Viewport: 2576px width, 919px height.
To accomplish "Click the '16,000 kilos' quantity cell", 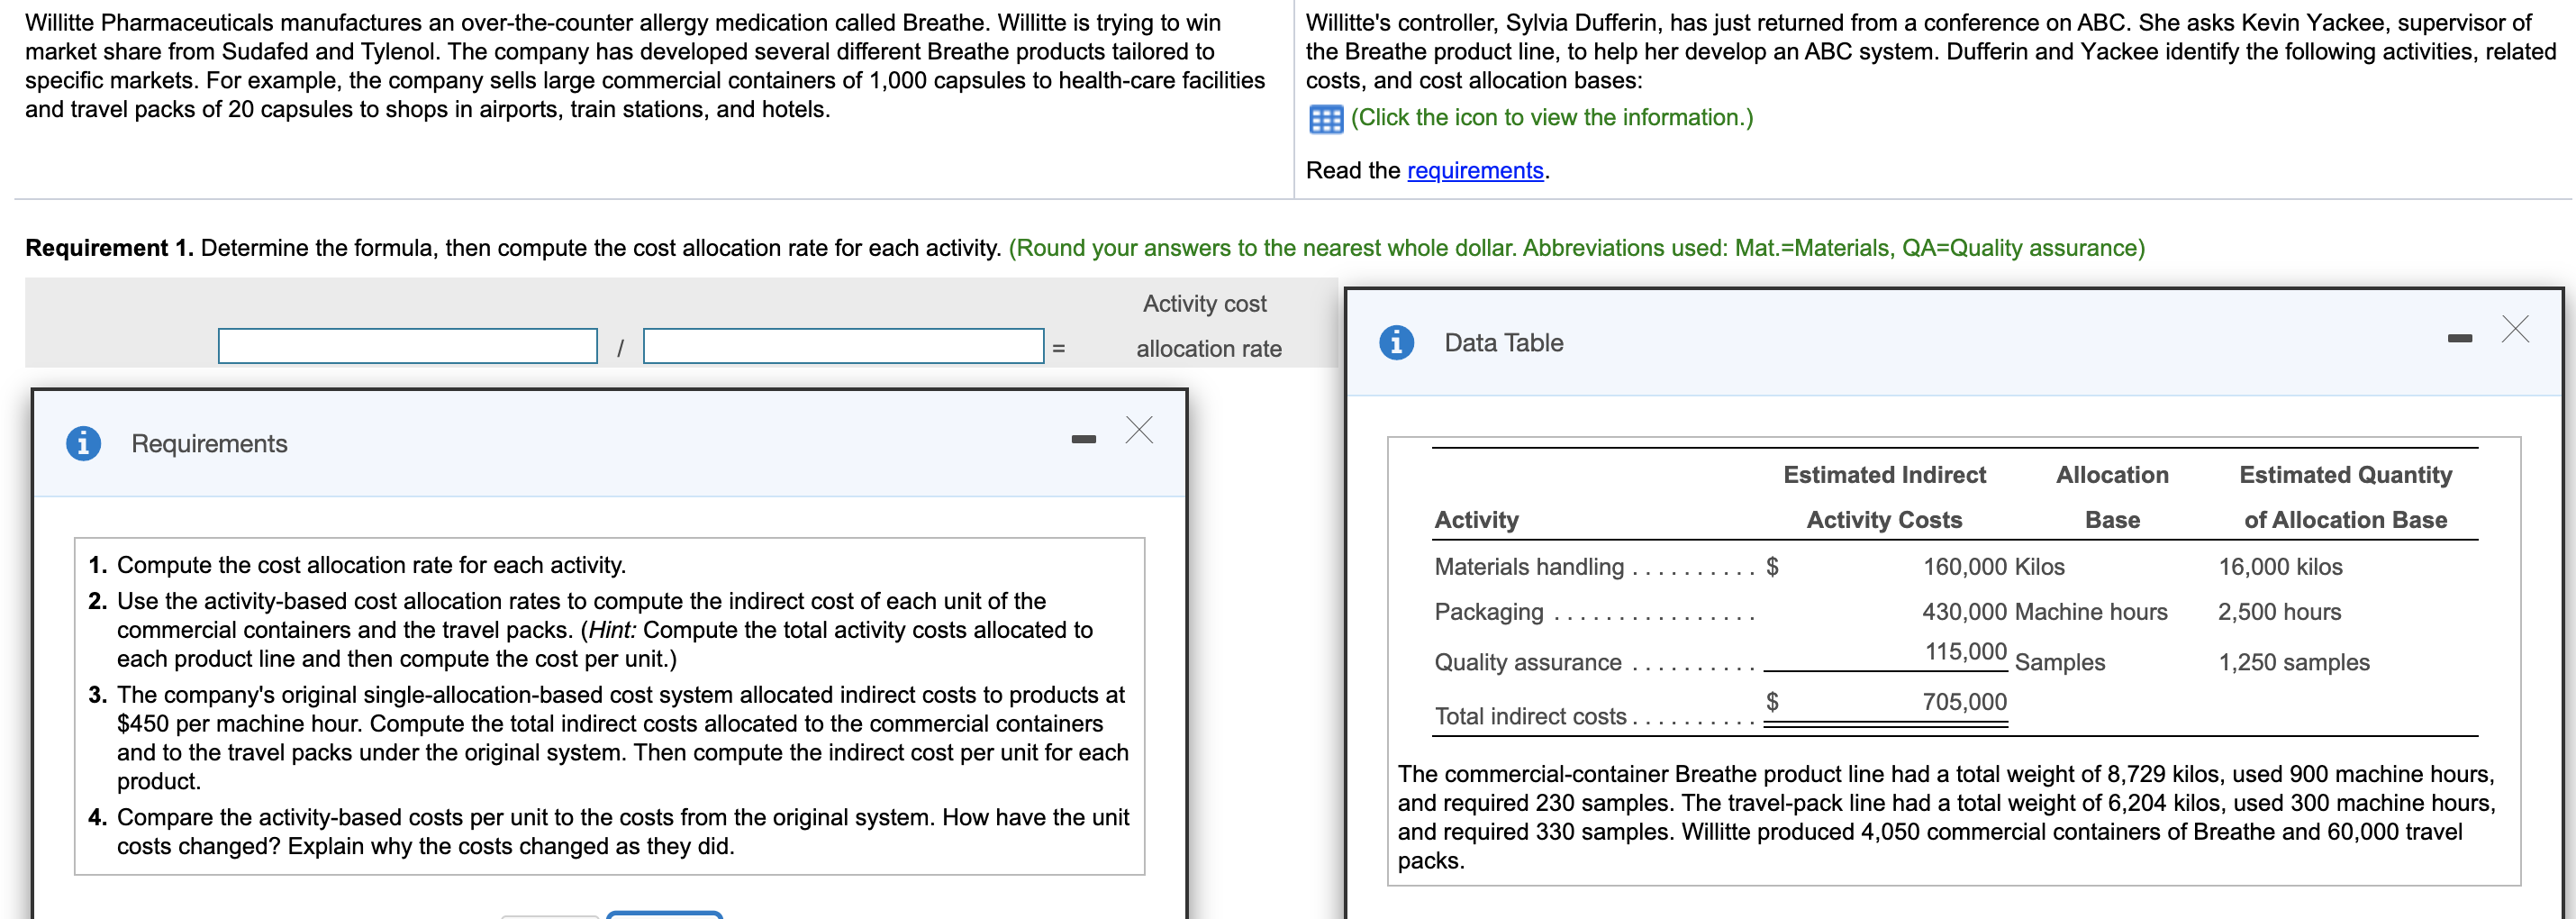I will [2280, 566].
